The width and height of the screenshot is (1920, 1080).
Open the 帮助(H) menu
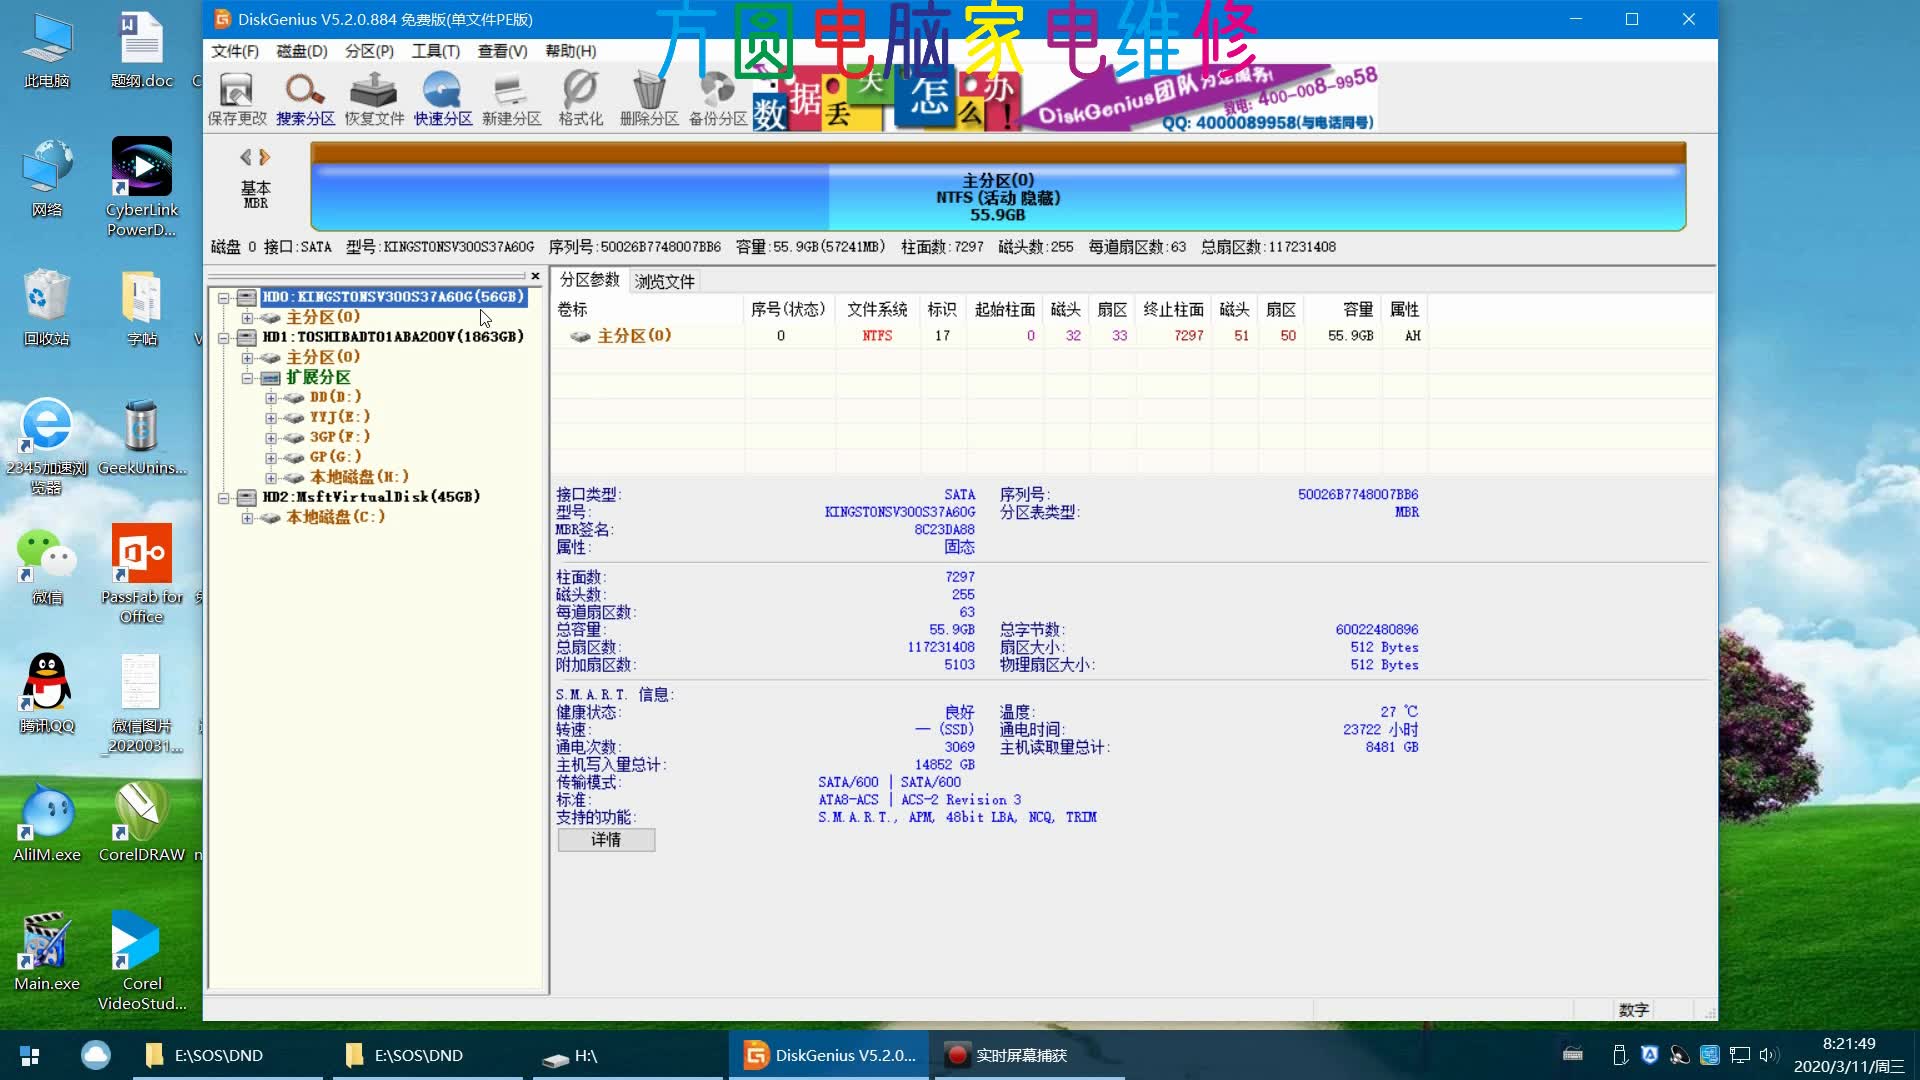tap(571, 51)
